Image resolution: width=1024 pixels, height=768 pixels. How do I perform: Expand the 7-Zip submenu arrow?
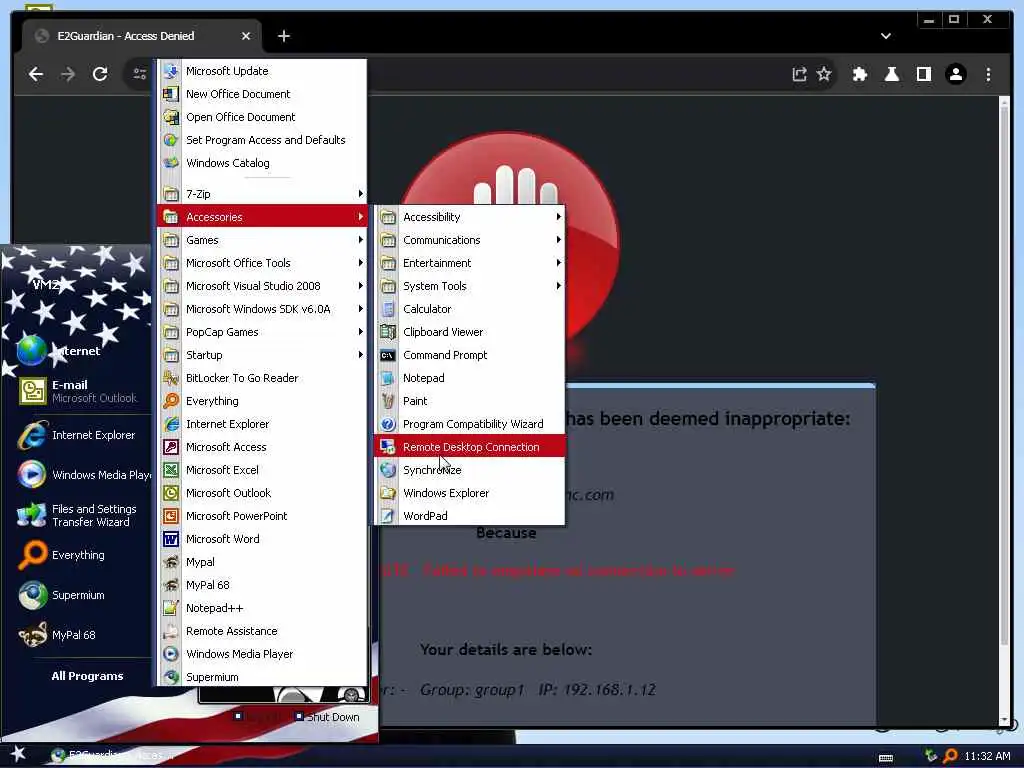(x=360, y=193)
